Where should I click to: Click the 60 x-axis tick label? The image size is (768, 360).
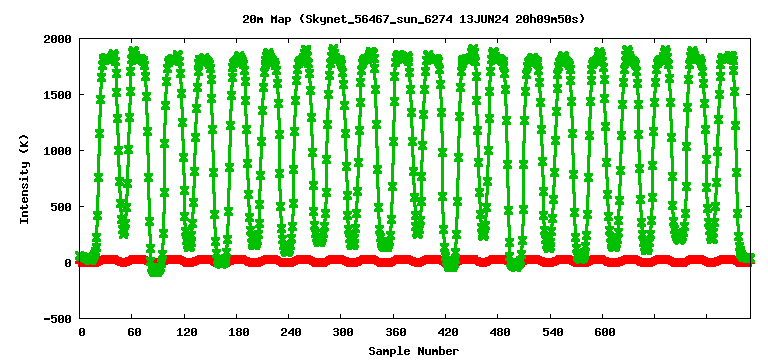(x=134, y=332)
